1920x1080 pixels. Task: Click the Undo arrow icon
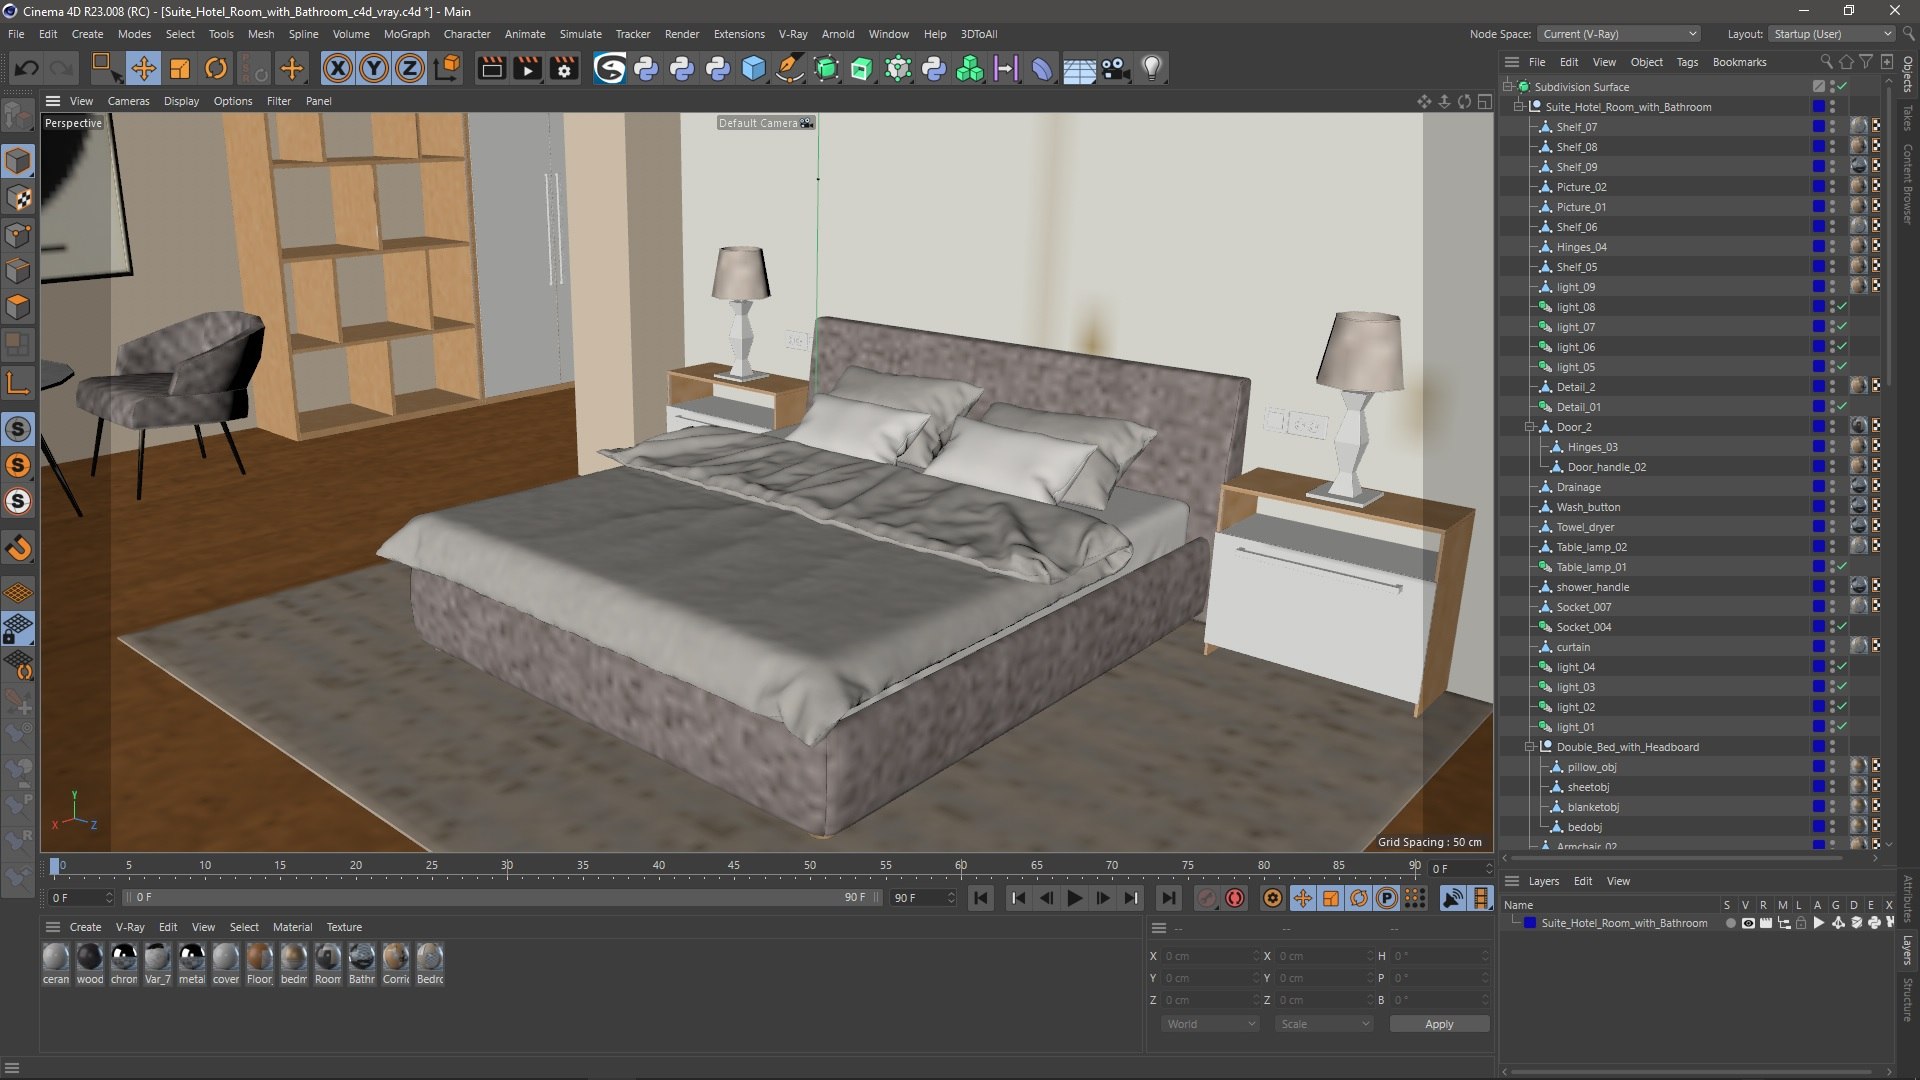27,68
